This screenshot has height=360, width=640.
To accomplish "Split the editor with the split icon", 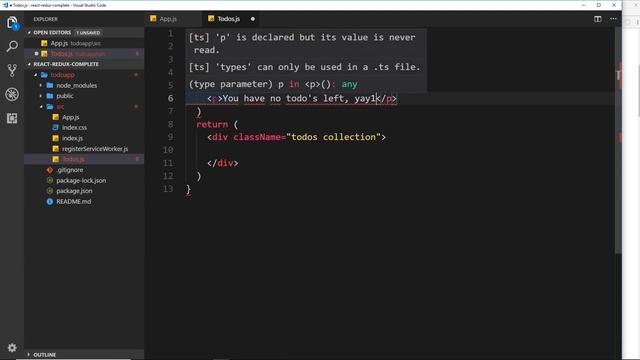I will point(598,19).
